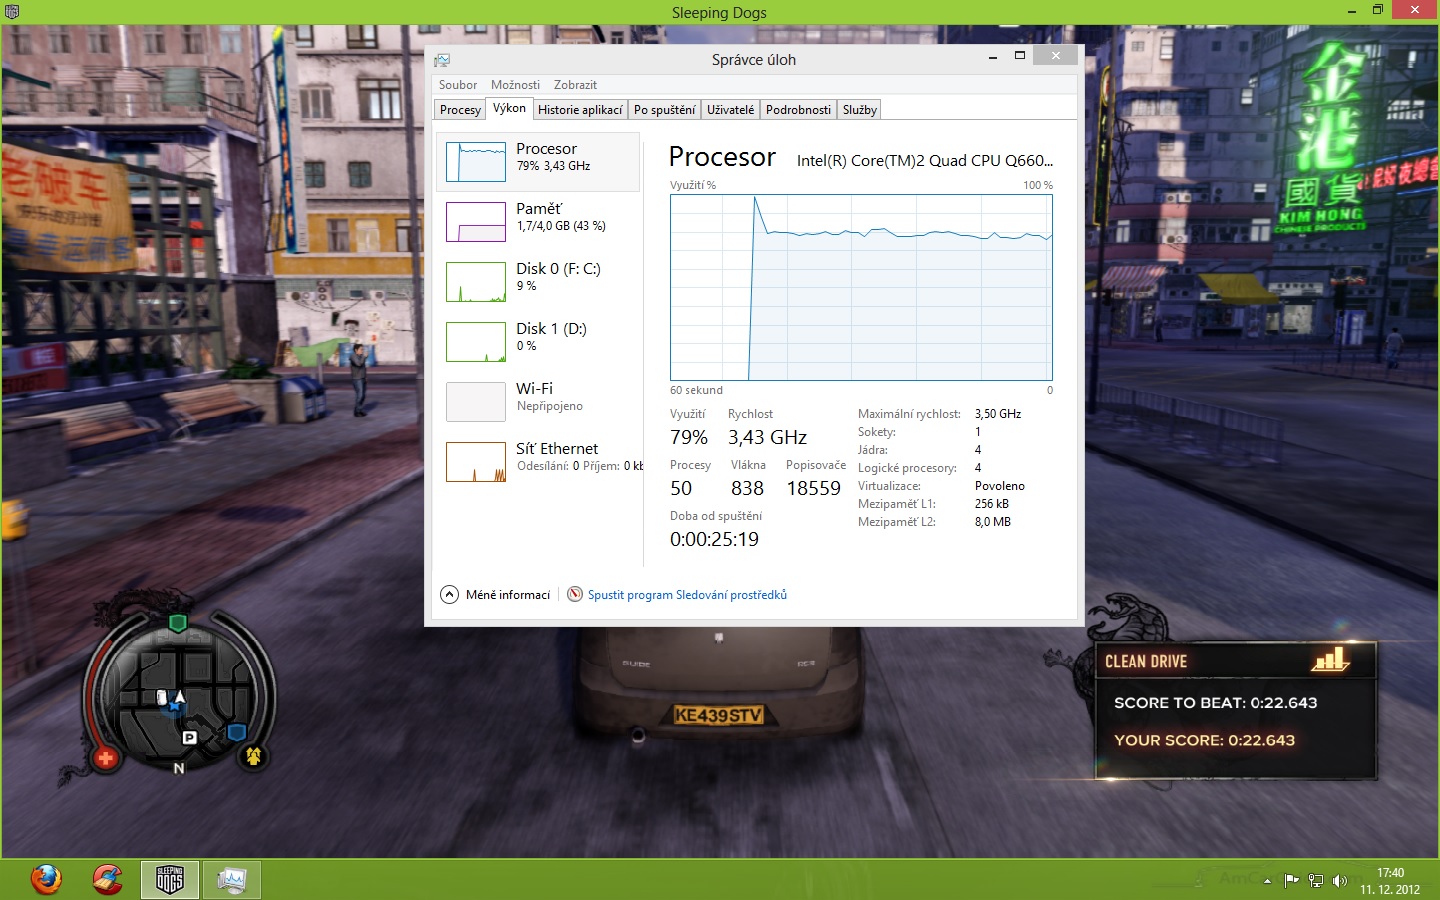This screenshot has width=1440, height=900.
Task: Click the minimap in the game HUD
Action: (180, 698)
